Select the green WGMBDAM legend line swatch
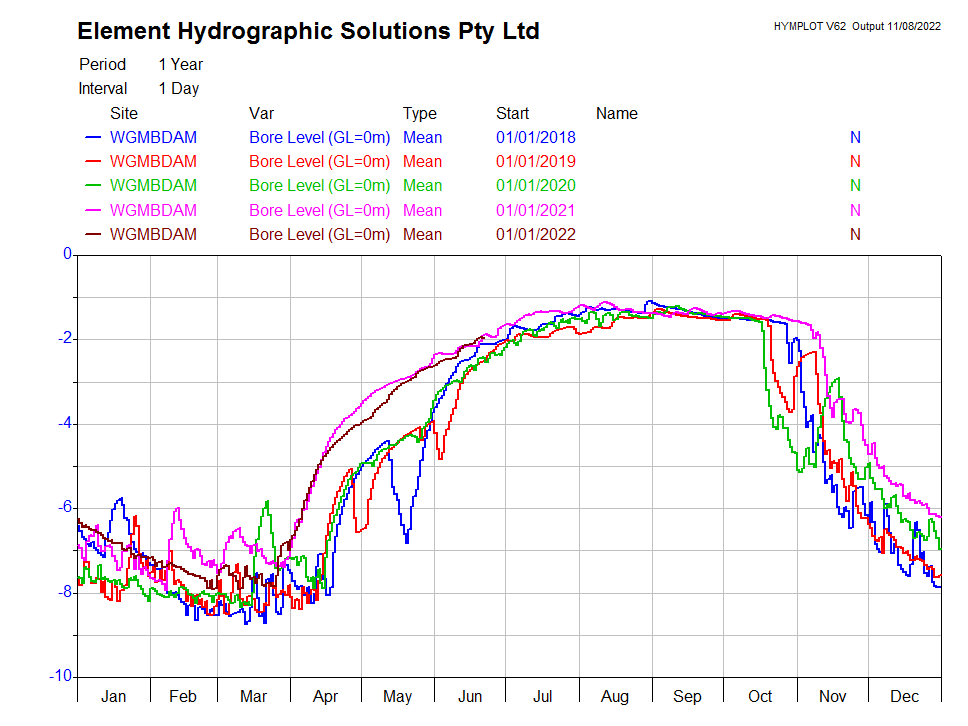The height and width of the screenshot is (726, 968). 93,186
